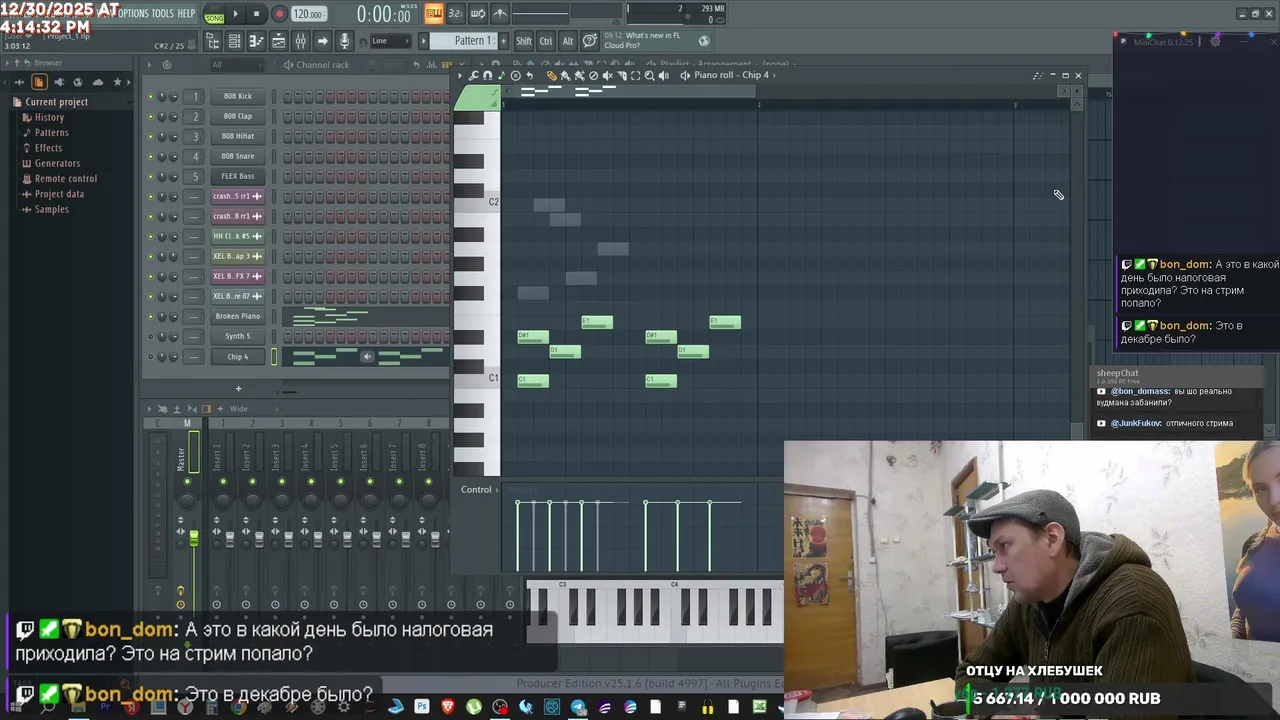The height and width of the screenshot is (720, 1280).
Task: Click the Brave browser taskbar icon
Action: (x=447, y=707)
